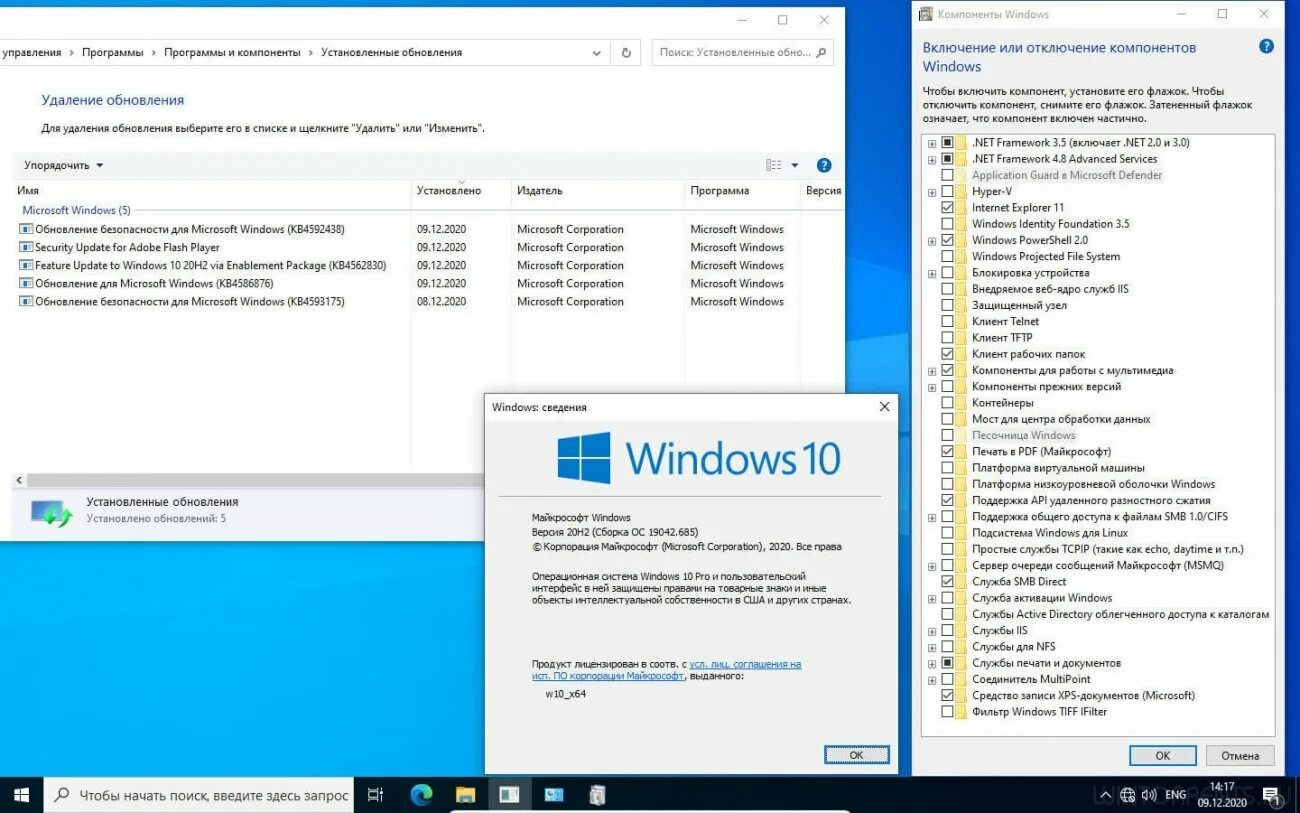Open the address bar history dropdown
This screenshot has height=813, width=1300.
tap(597, 52)
